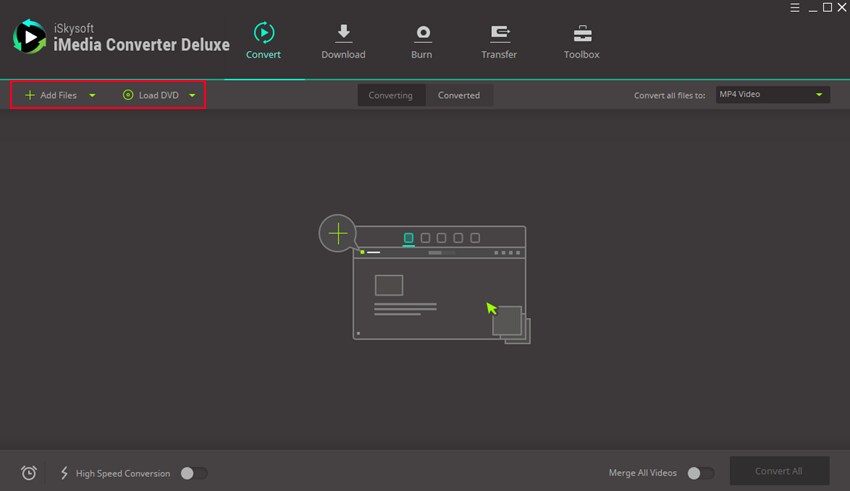Click the Convert All button
The width and height of the screenshot is (850, 491).
(x=779, y=471)
